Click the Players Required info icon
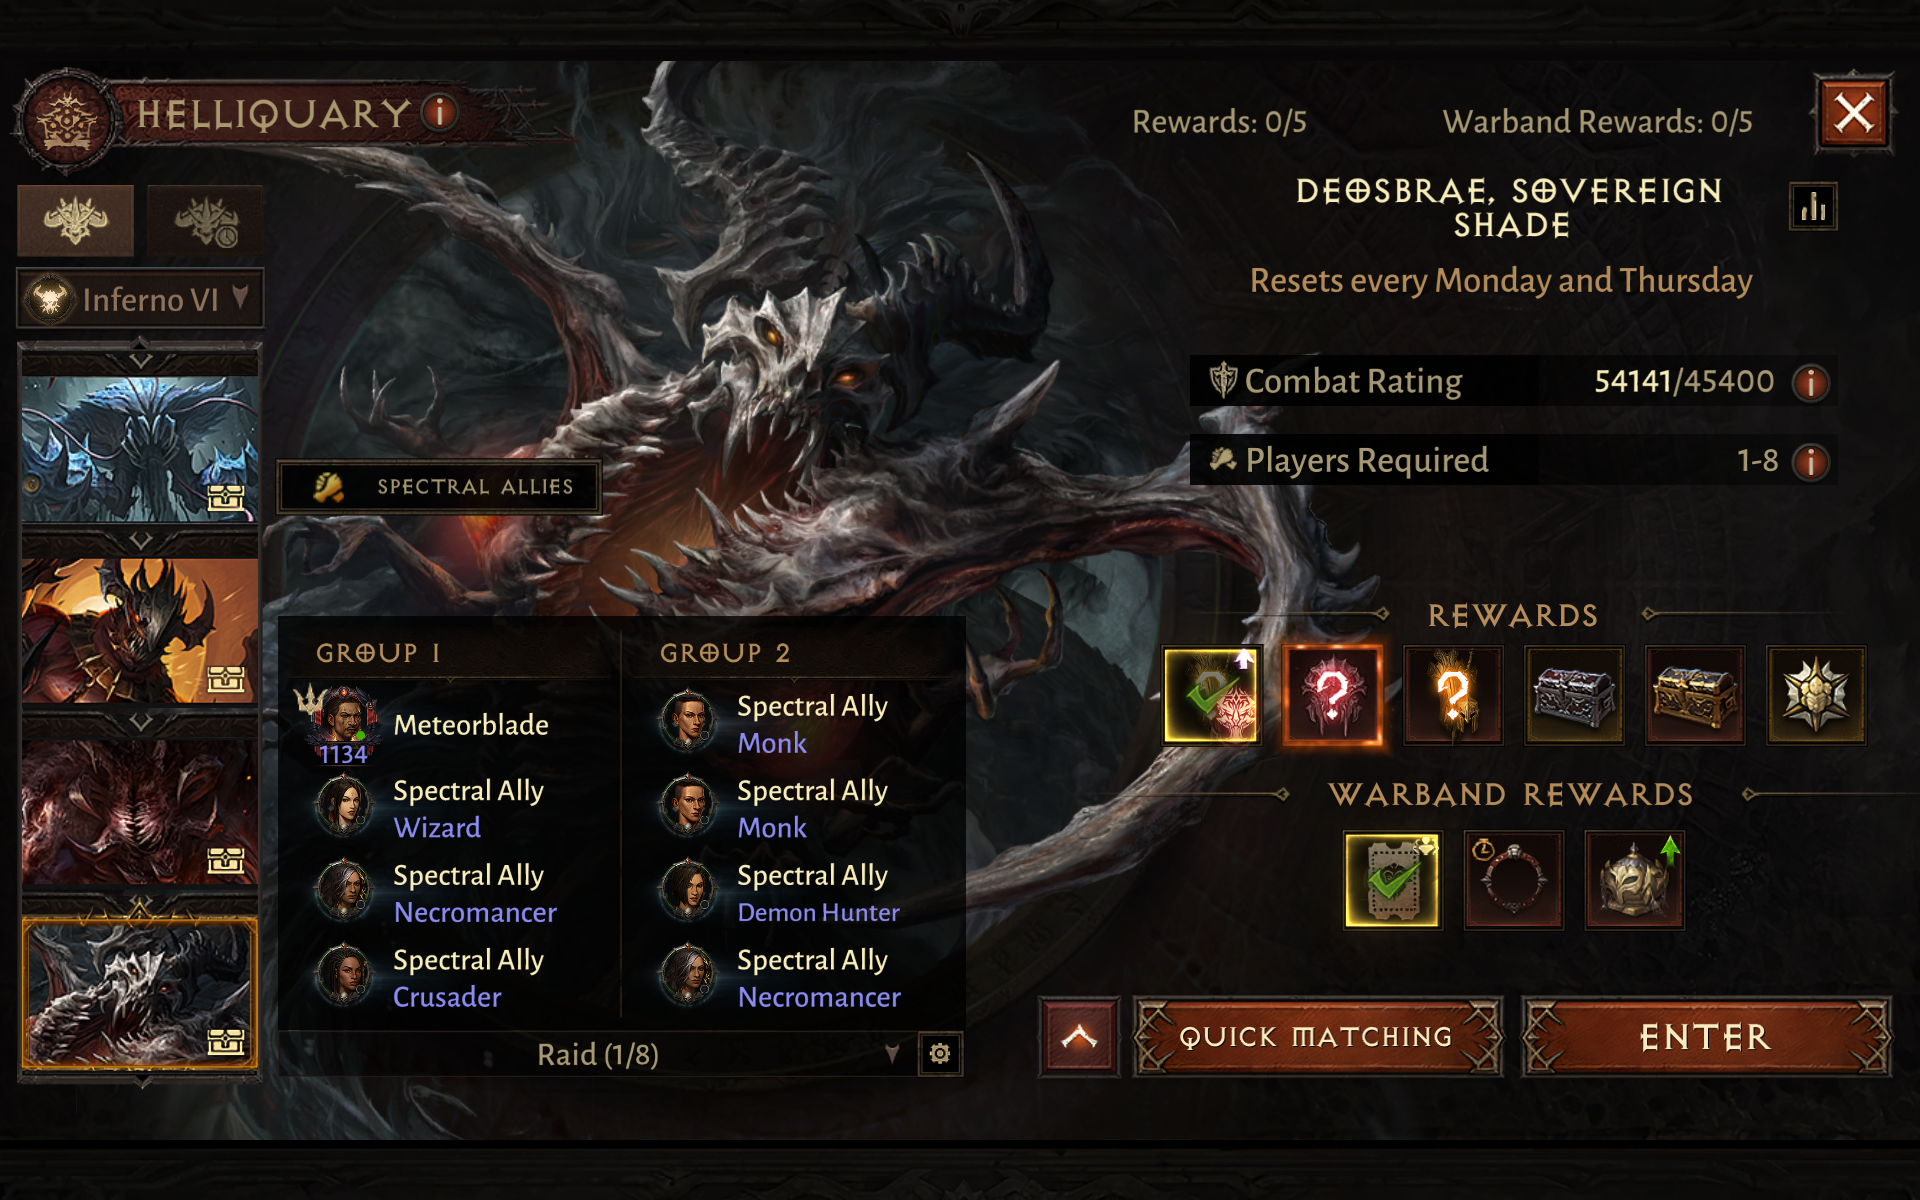Viewport: 1920px width, 1200px height. 1811,461
